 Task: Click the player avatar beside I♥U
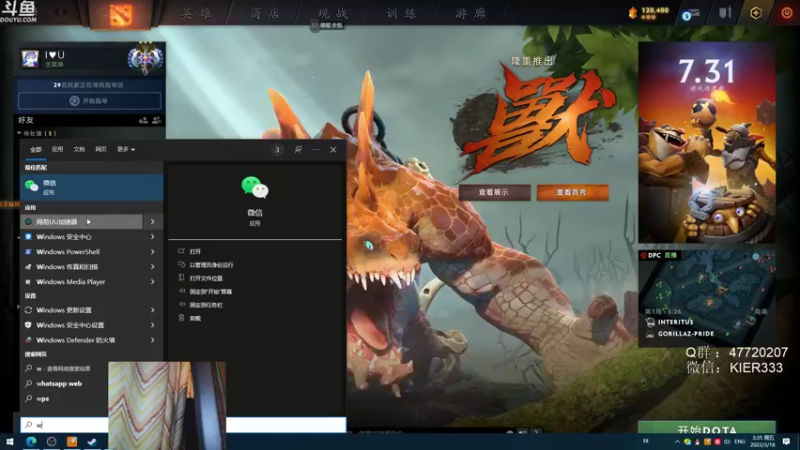point(30,59)
